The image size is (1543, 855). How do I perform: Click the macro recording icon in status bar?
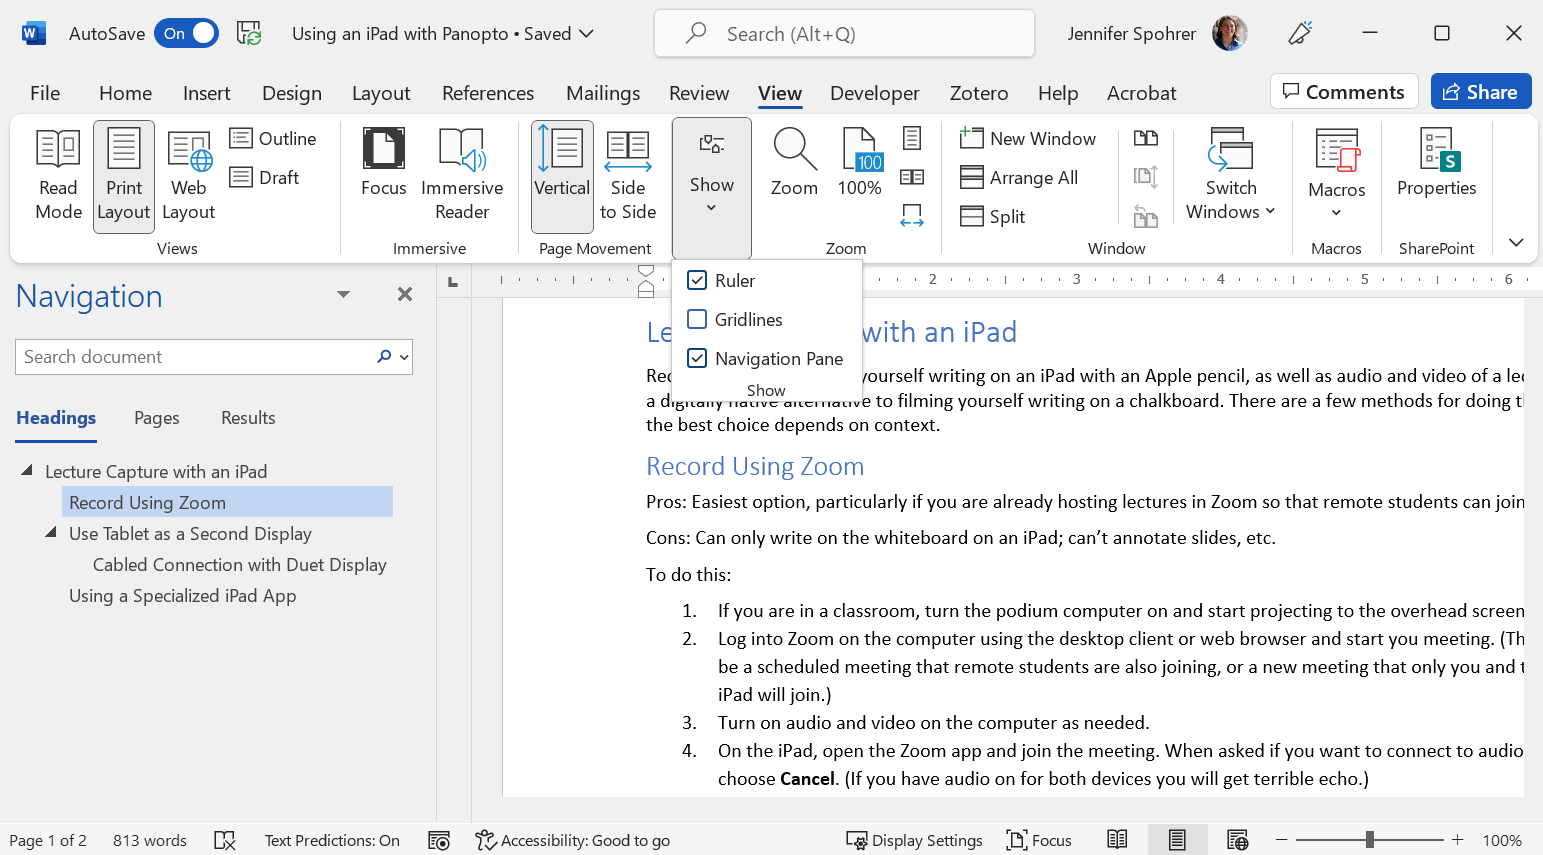pos(439,840)
